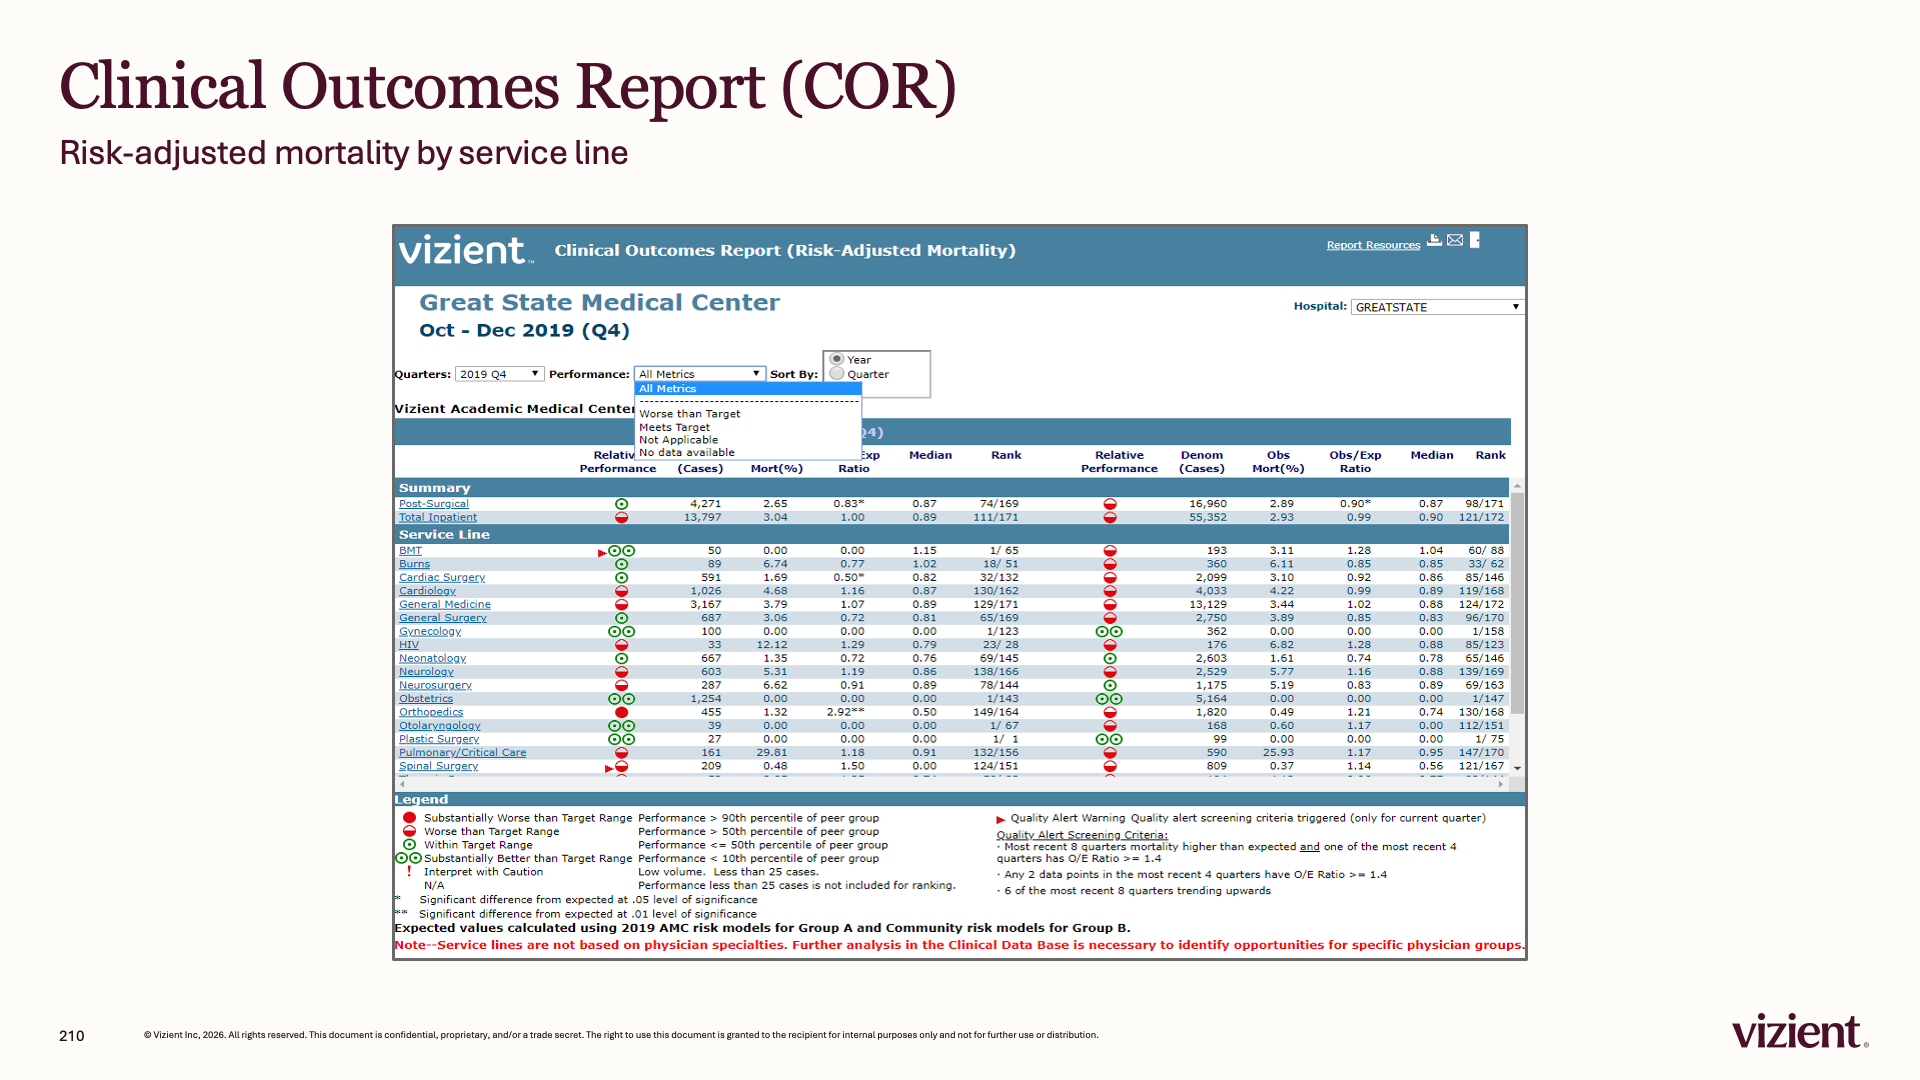This screenshot has height=1080, width=1920.
Task: Click Post-Surgical year red performance icon
Action: coord(1110,504)
